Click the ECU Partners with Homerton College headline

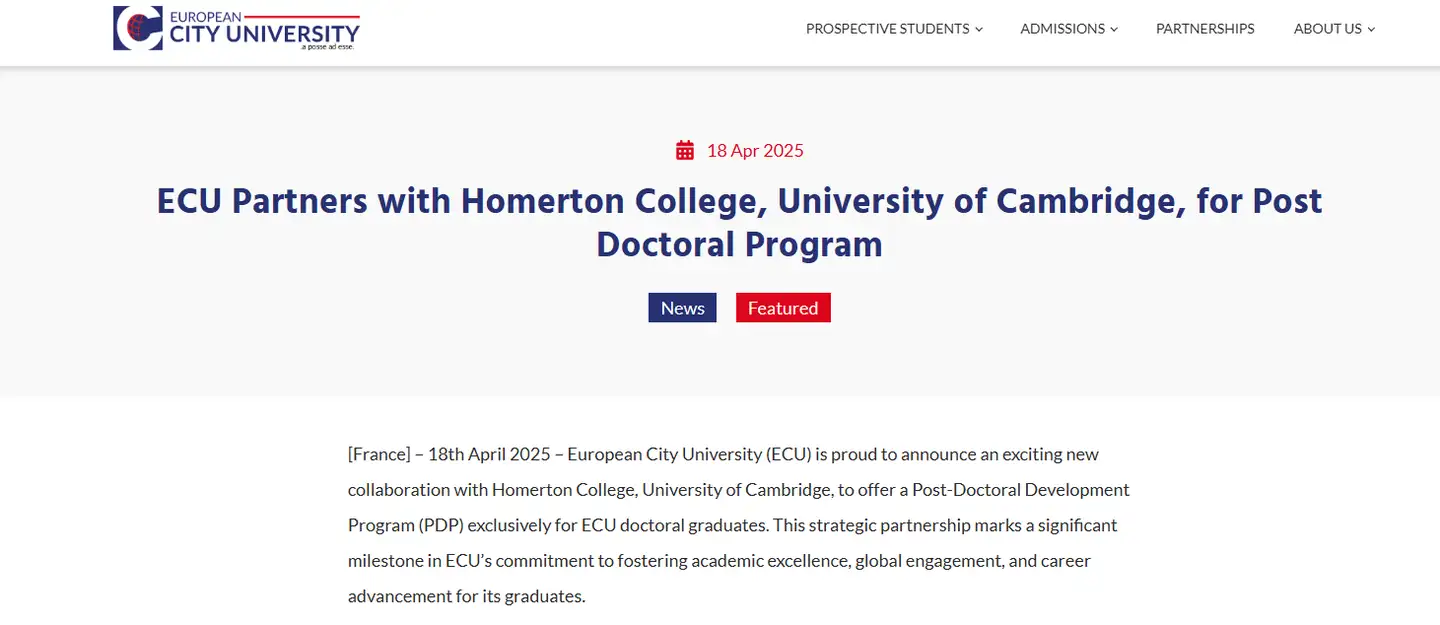click(740, 223)
